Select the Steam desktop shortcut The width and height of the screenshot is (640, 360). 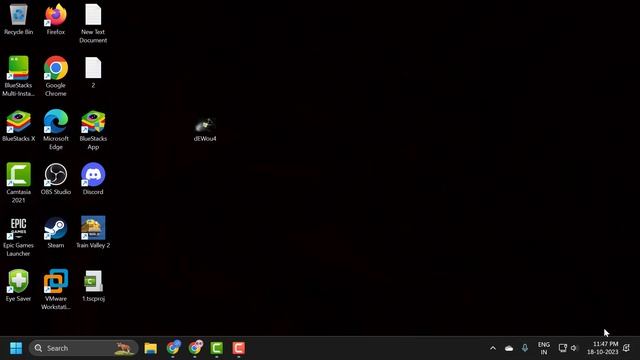click(x=56, y=232)
